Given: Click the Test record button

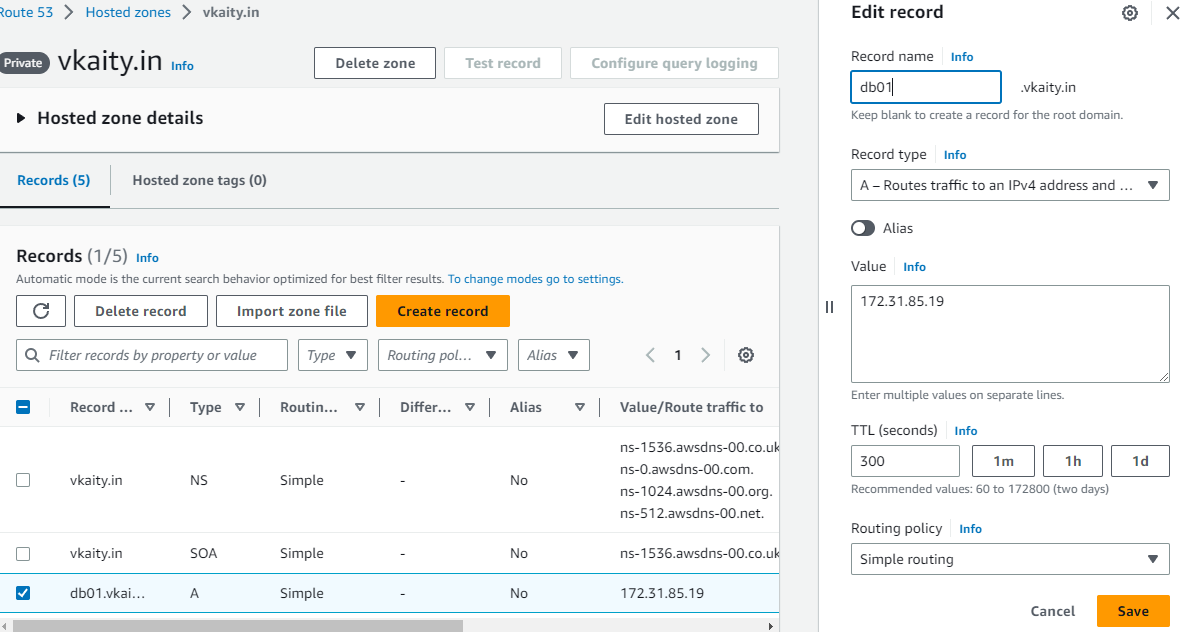Looking at the screenshot, I should point(503,63).
